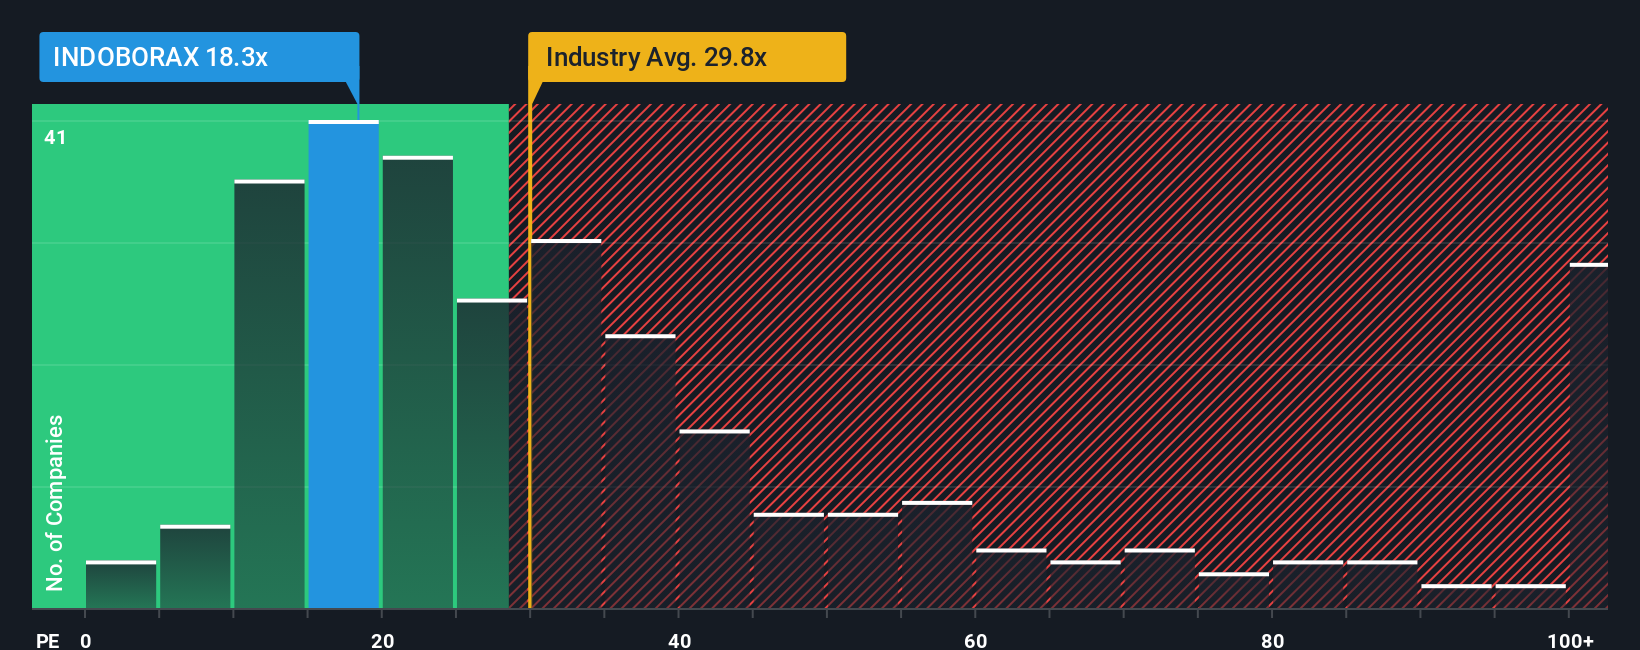The height and width of the screenshot is (650, 1640).
Task: Click the 40 x-axis tick label
Action: click(x=679, y=640)
